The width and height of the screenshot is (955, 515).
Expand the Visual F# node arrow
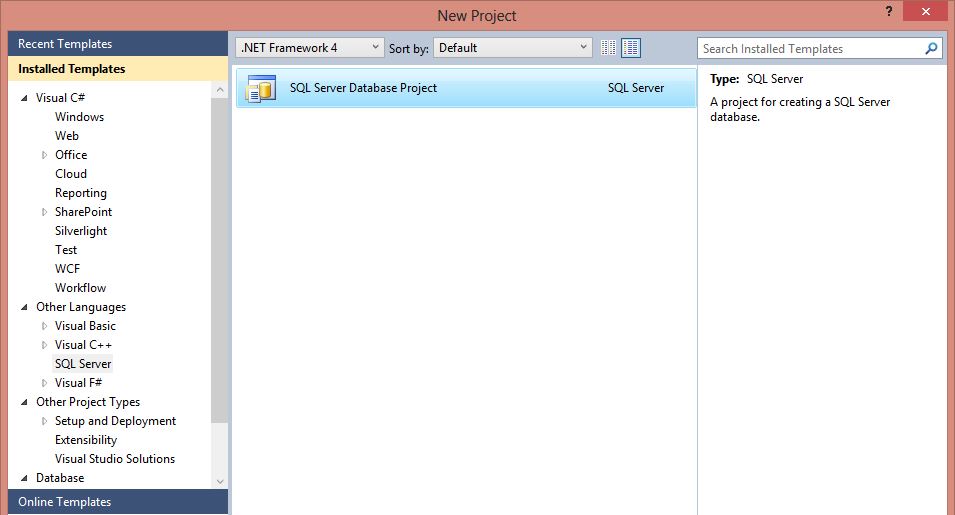(44, 383)
